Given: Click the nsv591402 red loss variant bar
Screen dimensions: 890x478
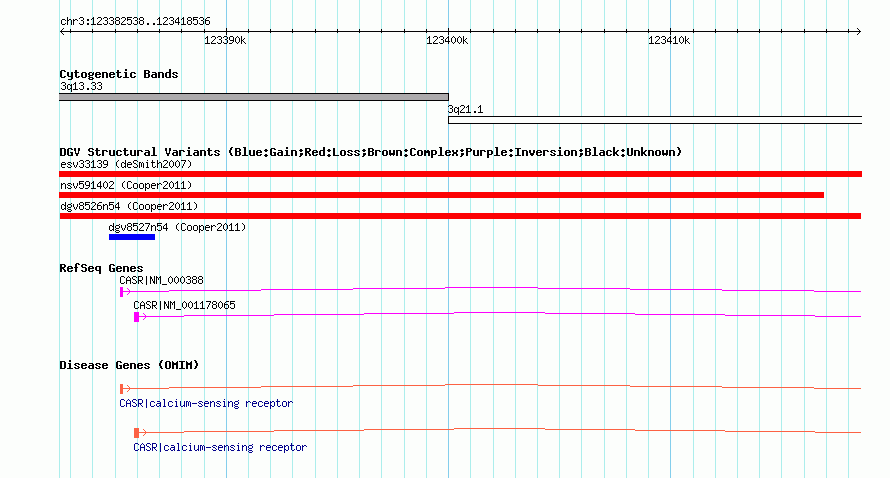Looking at the screenshot, I should [x=442, y=195].
